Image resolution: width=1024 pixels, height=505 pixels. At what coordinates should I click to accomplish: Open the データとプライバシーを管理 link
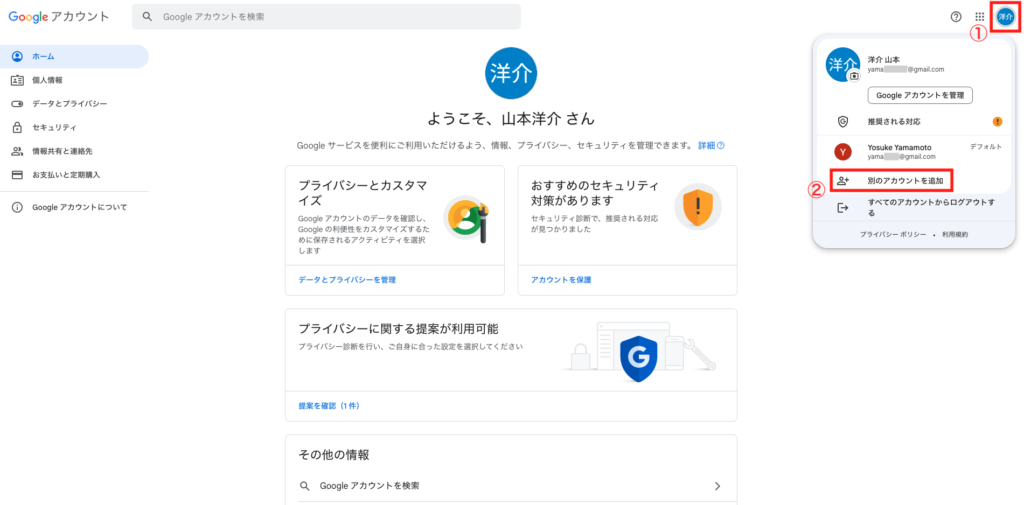click(347, 280)
